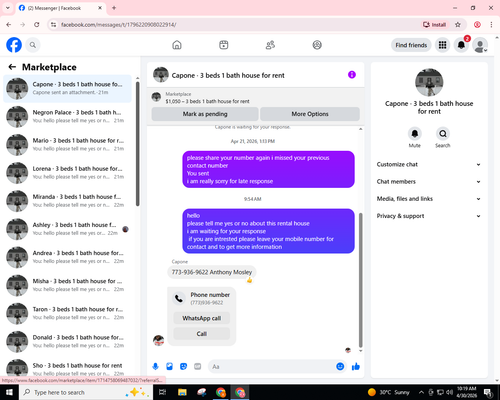500x400 pixels.
Task: Expand Chat members section
Action: coord(429,182)
